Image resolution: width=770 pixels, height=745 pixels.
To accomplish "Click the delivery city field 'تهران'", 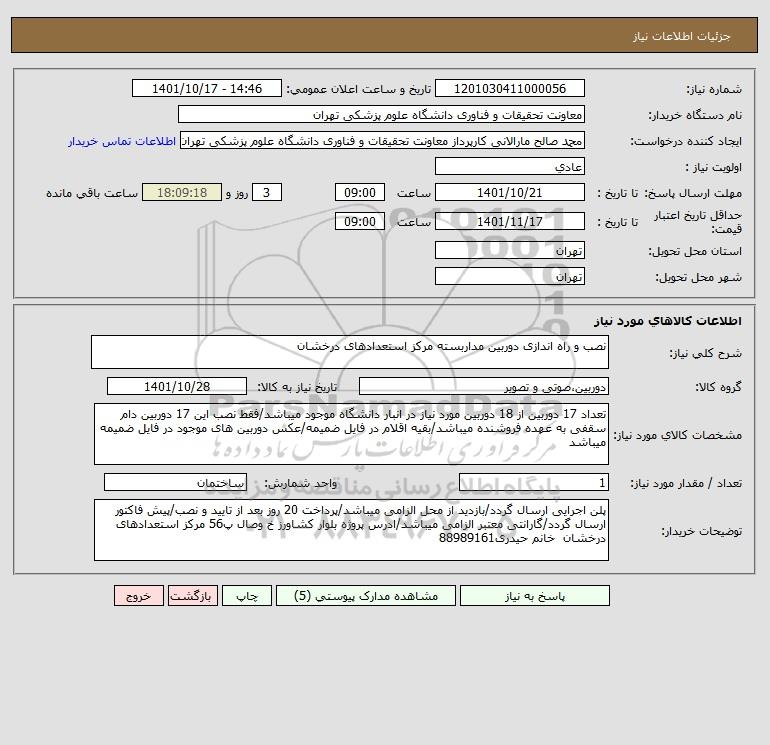I will coord(510,276).
